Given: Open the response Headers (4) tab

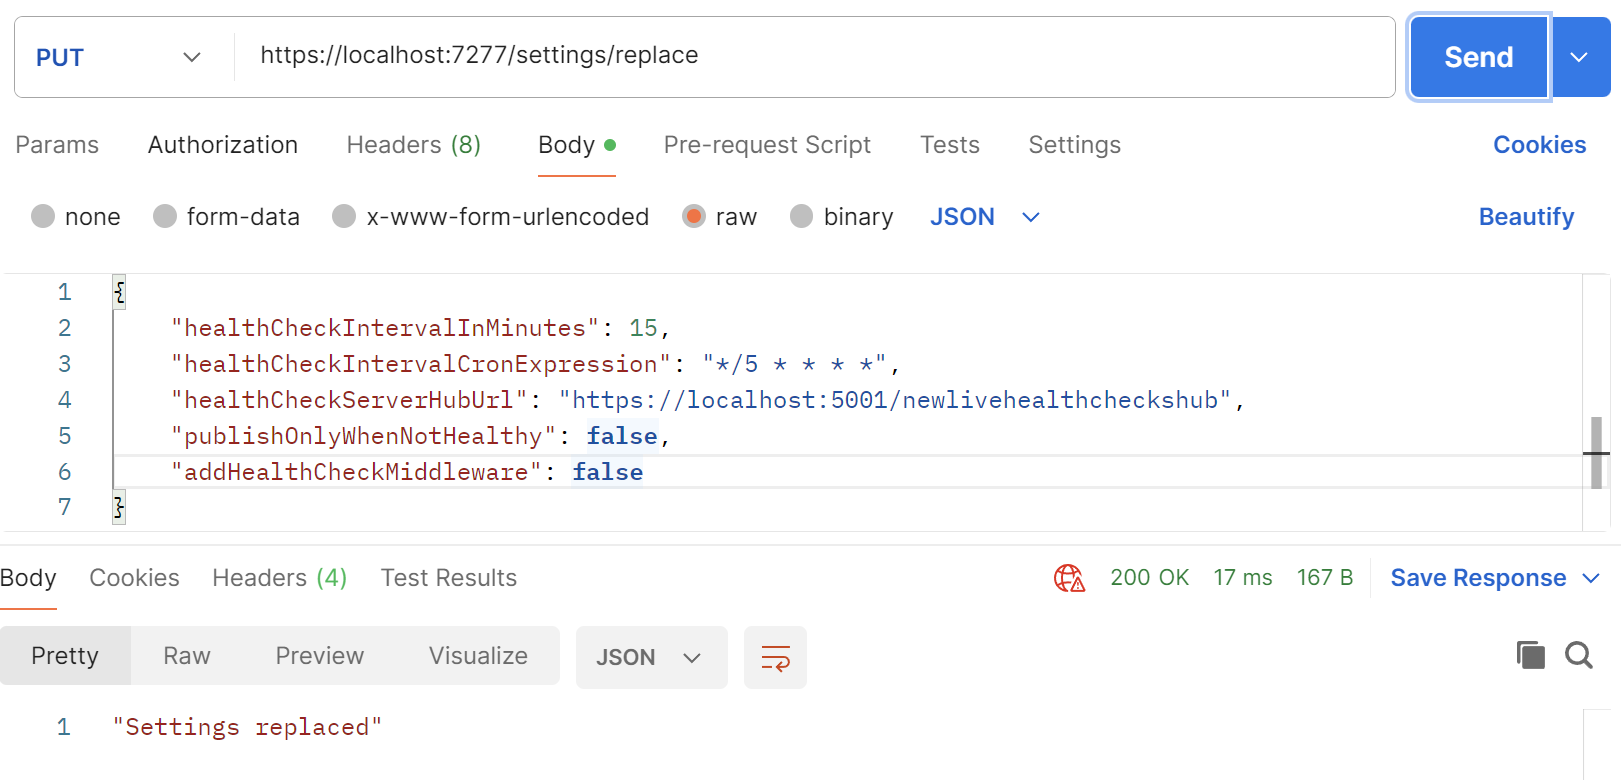Looking at the screenshot, I should (x=280, y=578).
